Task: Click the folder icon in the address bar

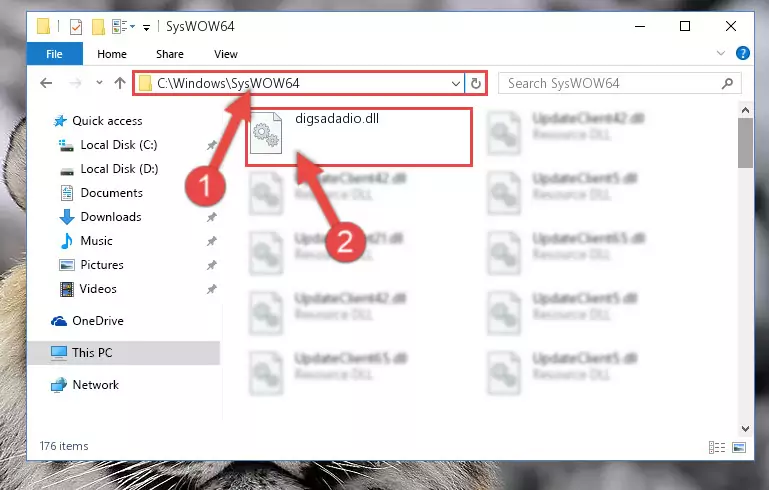Action: click(x=145, y=83)
